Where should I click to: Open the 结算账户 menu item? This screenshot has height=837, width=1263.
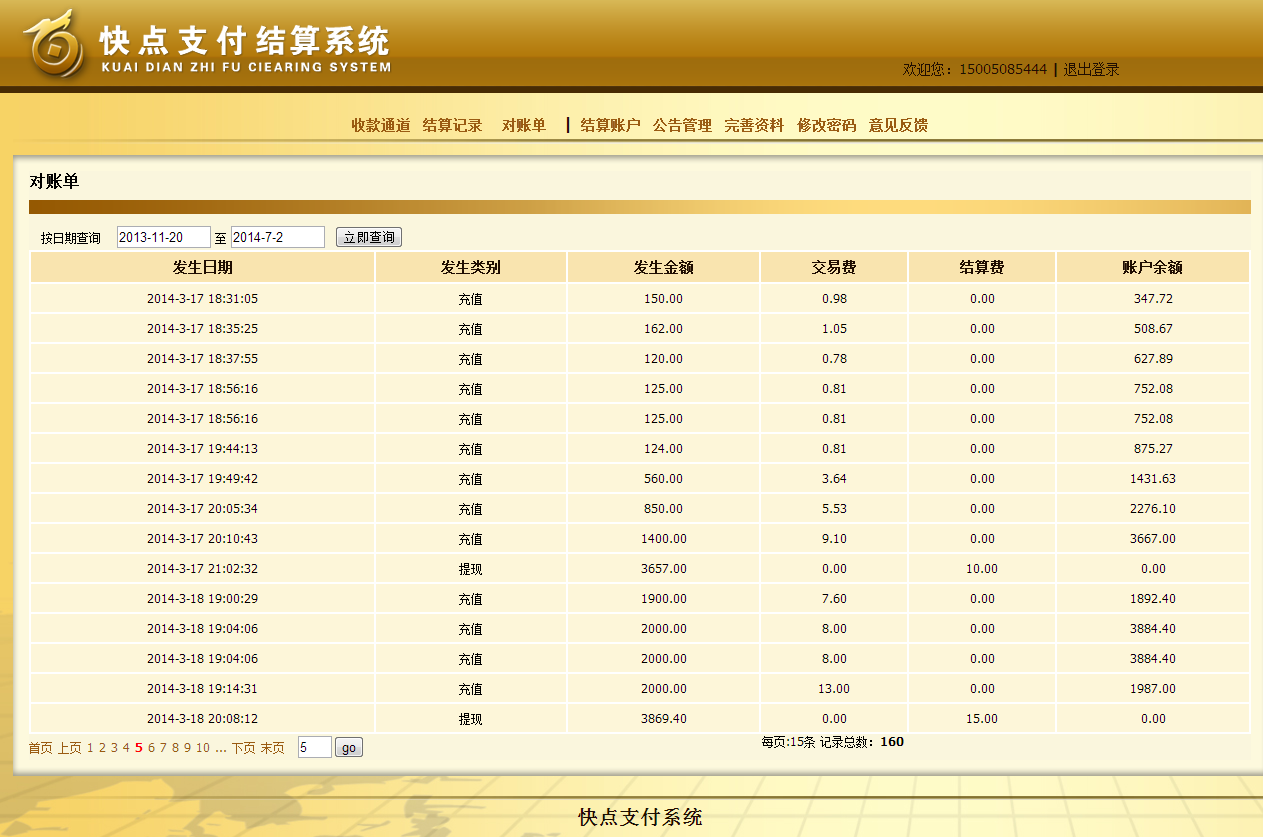click(x=610, y=125)
